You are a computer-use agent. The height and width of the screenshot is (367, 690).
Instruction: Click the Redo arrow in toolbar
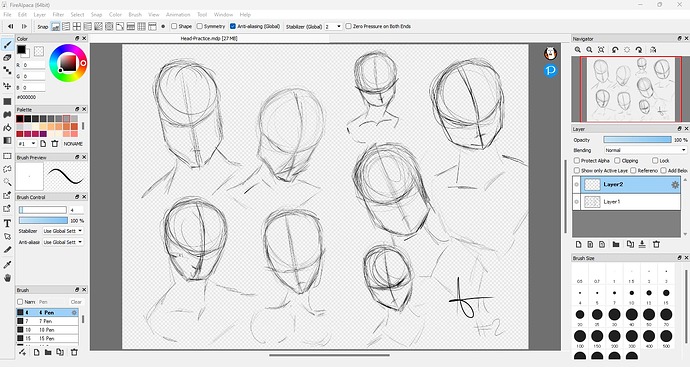click(x=24, y=26)
